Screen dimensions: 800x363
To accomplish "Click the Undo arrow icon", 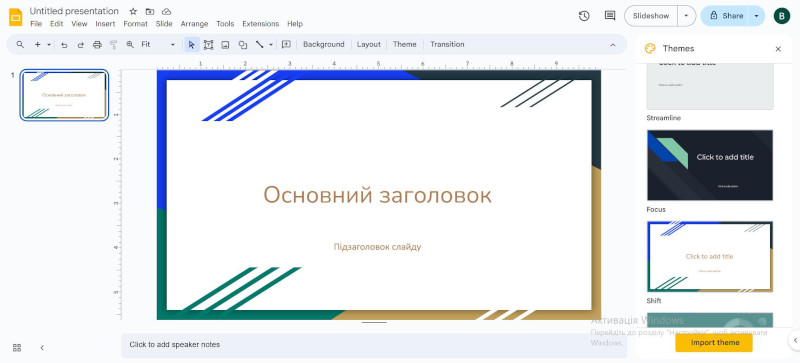I will click(x=64, y=45).
